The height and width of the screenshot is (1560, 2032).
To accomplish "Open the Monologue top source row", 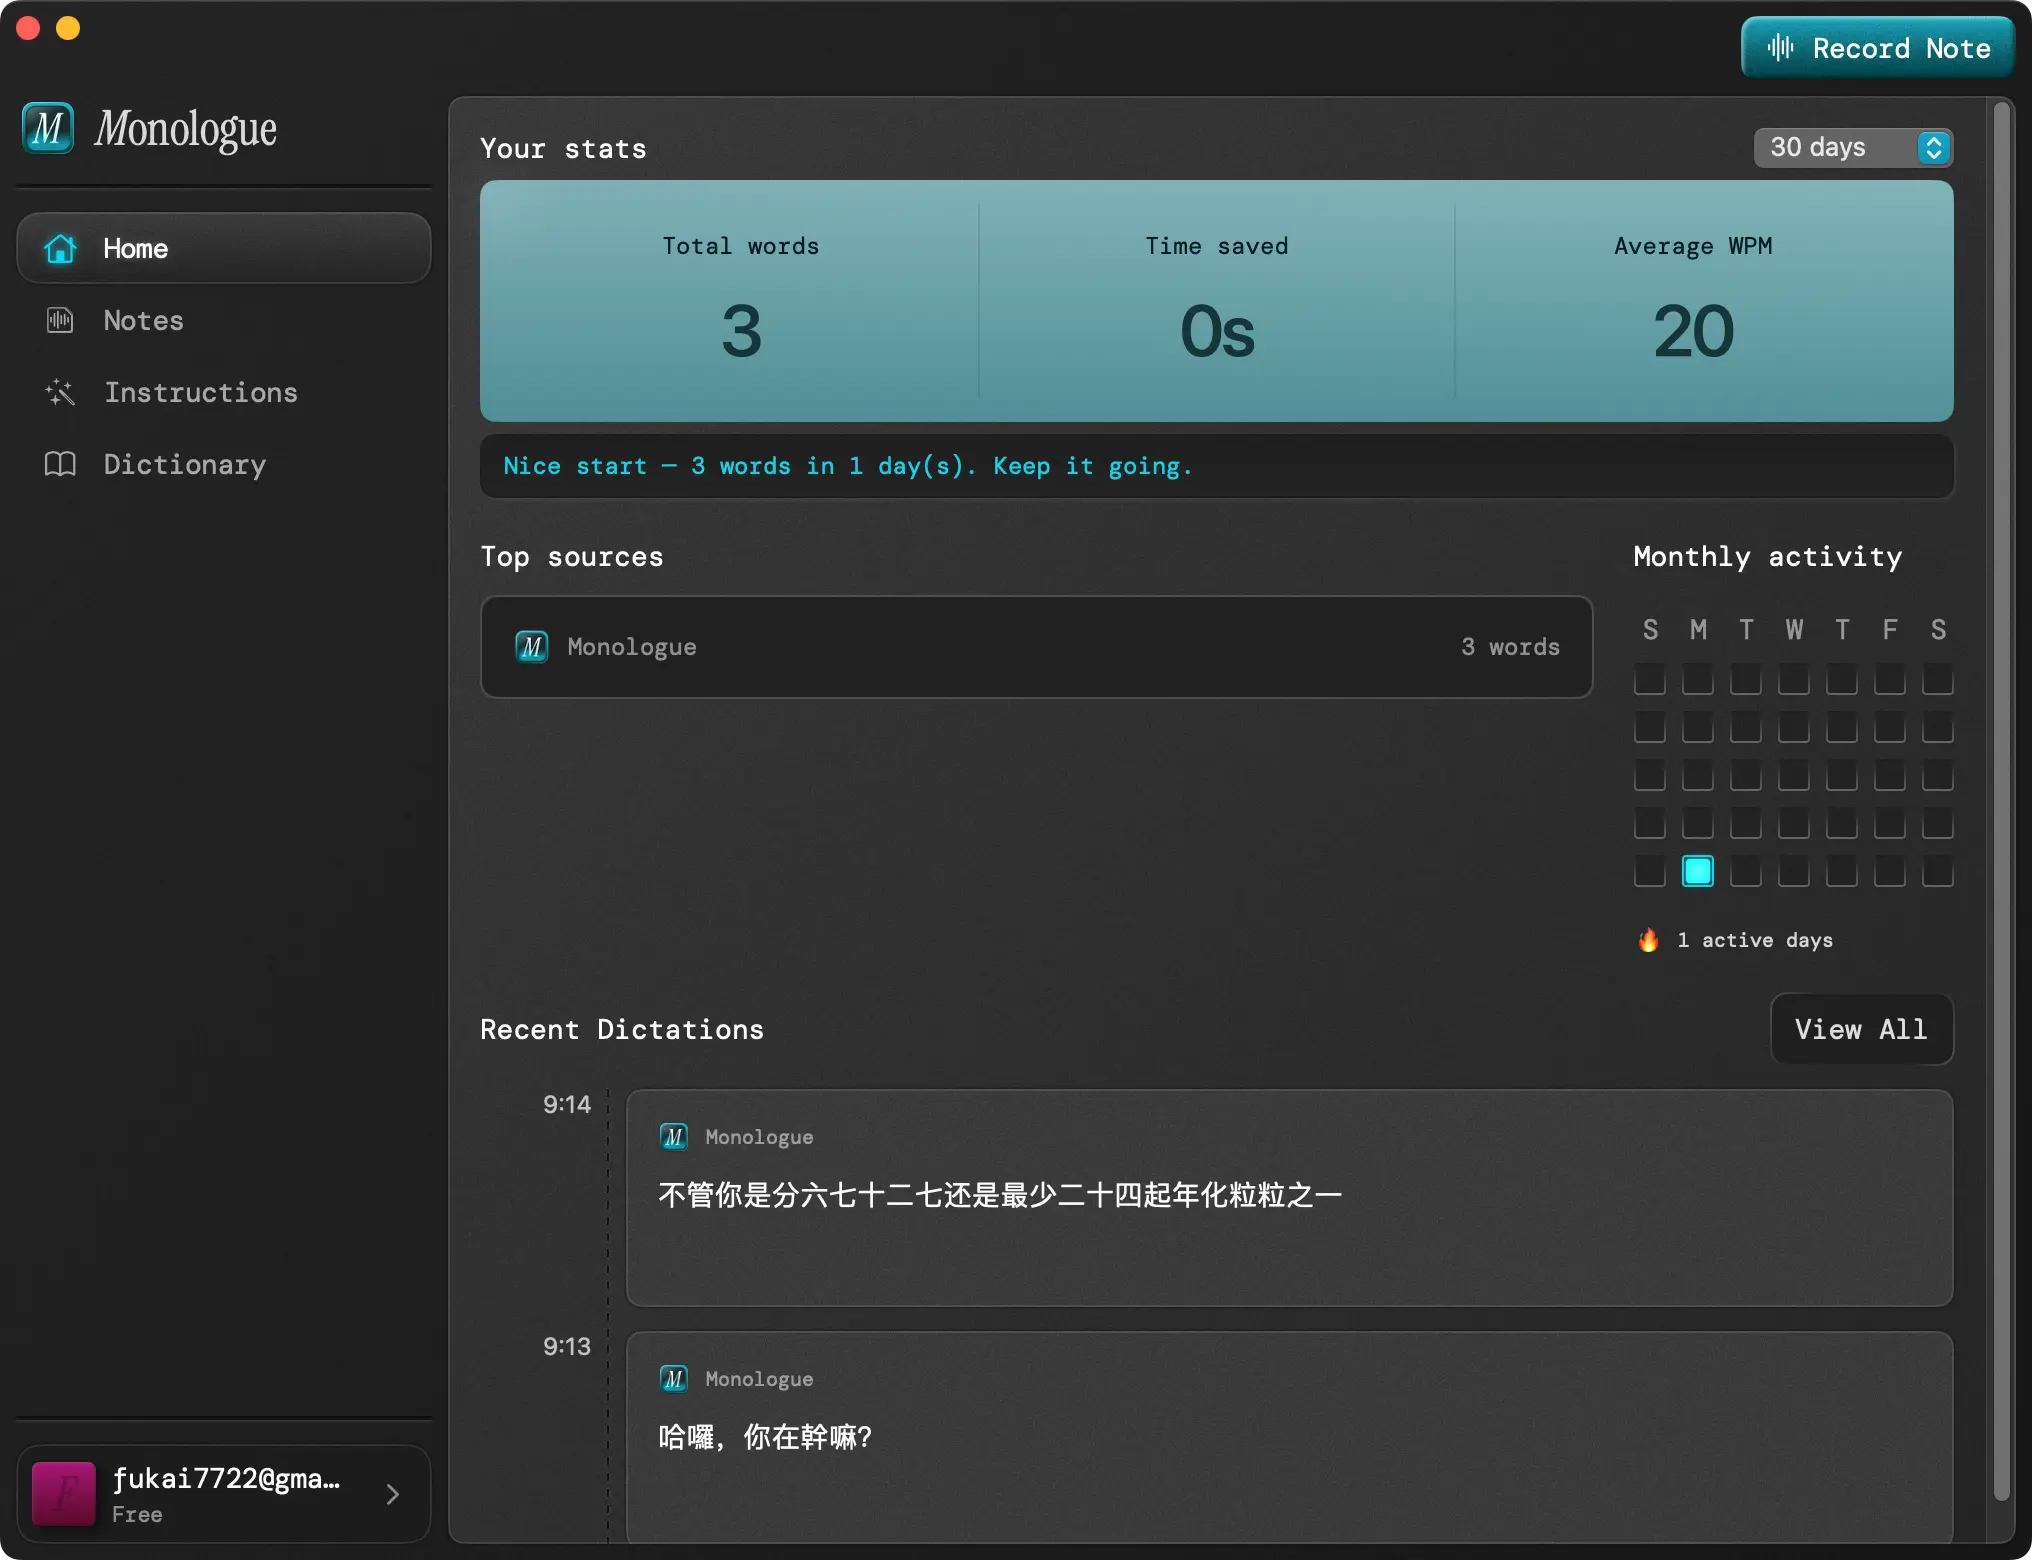I will coord(1036,647).
